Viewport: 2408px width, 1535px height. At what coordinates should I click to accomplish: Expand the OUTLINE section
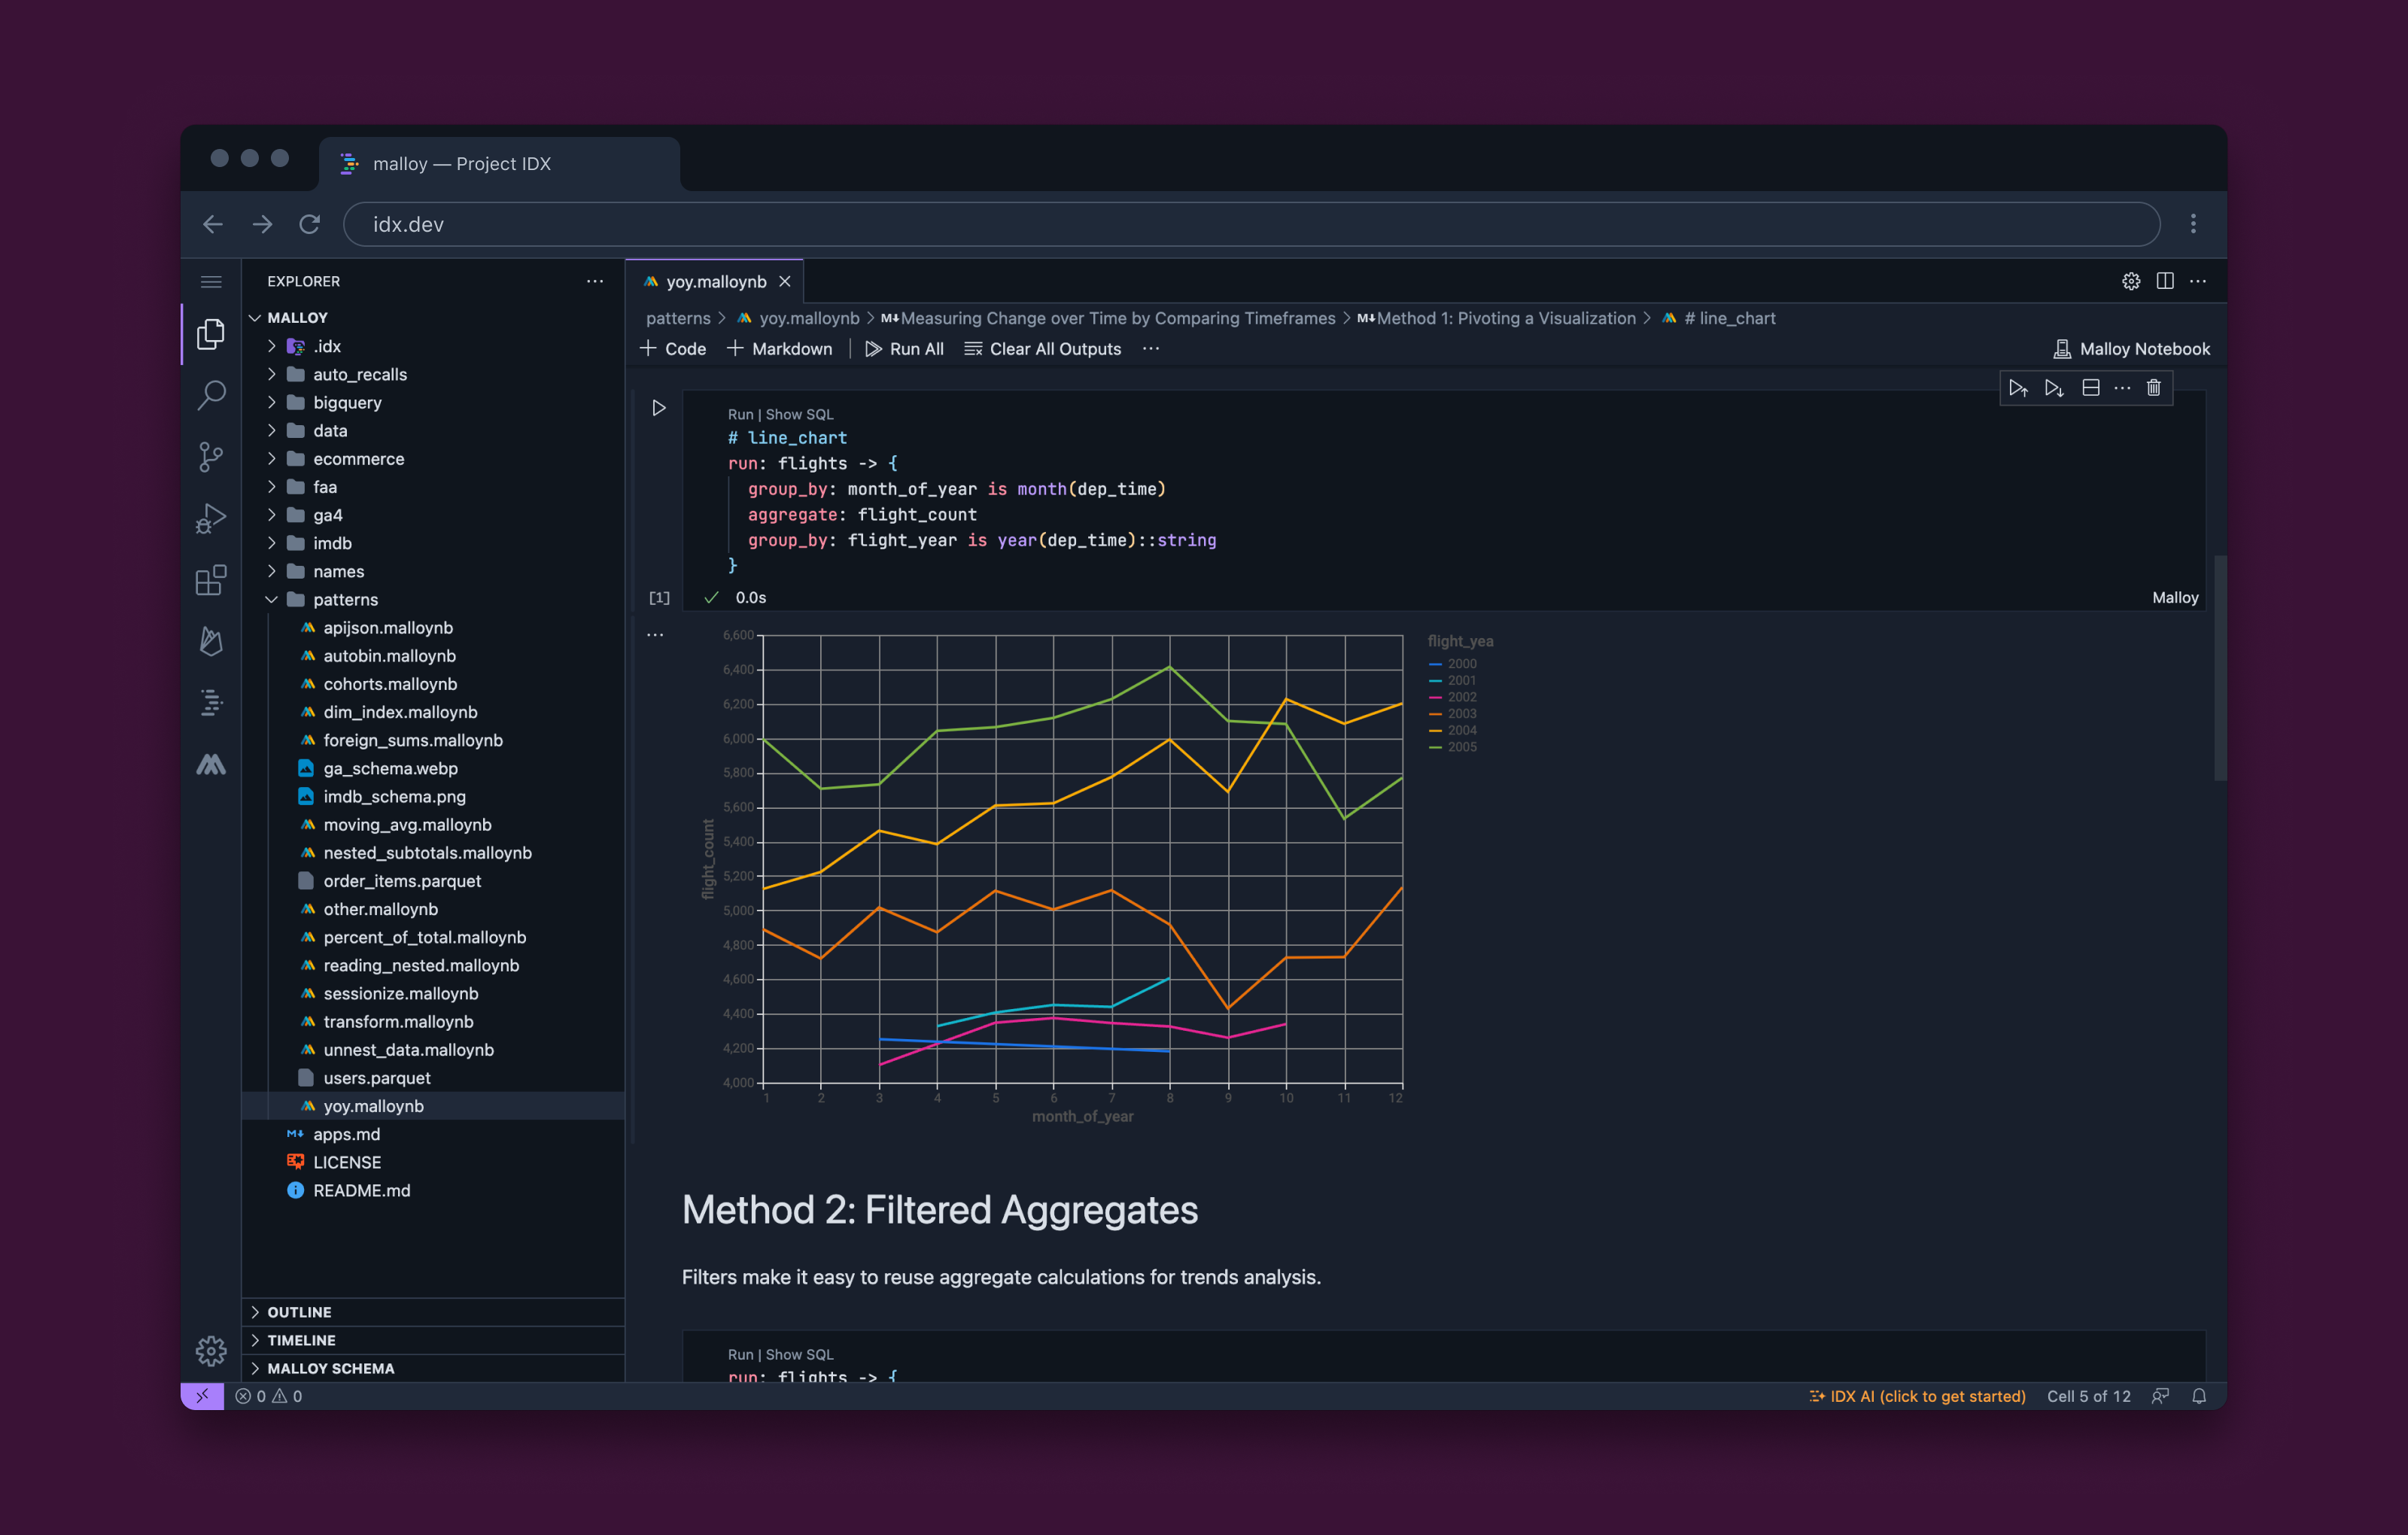(x=433, y=1312)
